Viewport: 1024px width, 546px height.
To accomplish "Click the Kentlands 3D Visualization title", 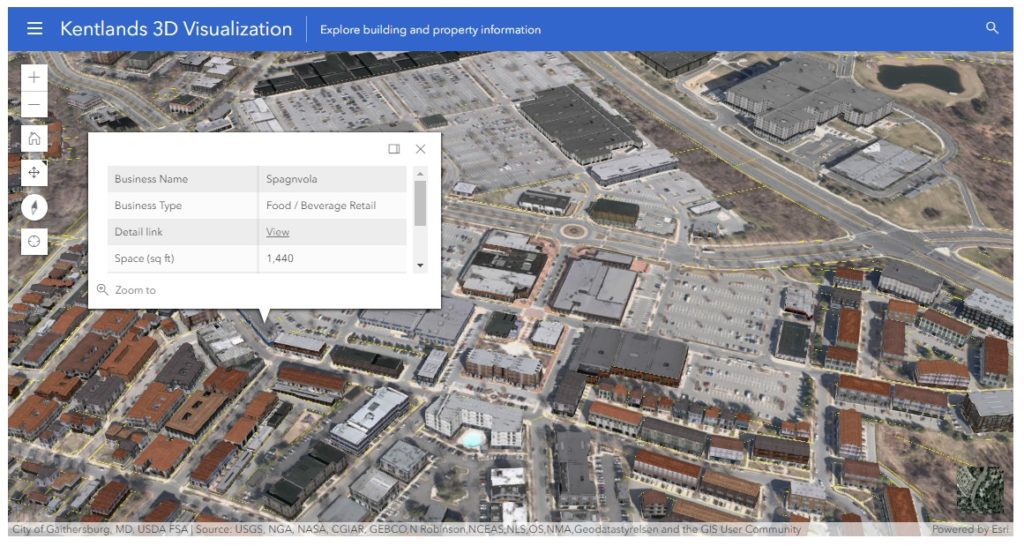I will 176,29.
